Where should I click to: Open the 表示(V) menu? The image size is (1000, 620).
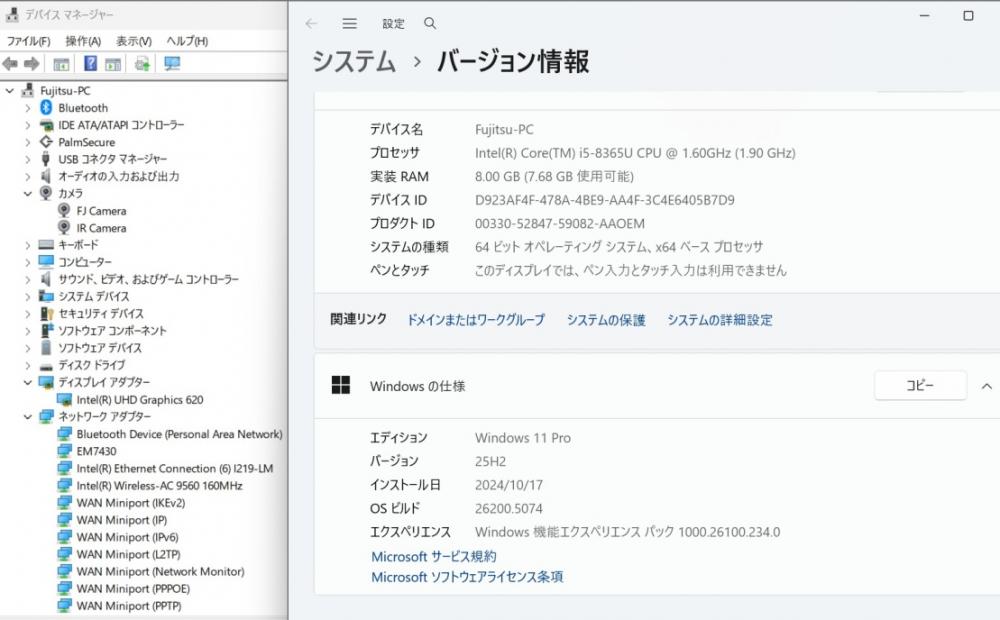click(133, 41)
